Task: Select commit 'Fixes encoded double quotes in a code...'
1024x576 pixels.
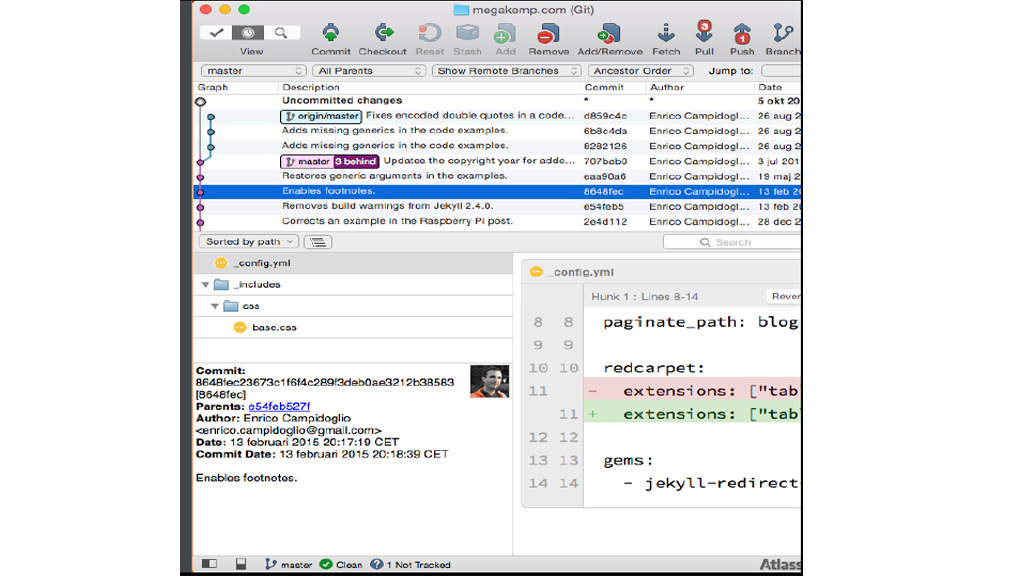Action: click(498, 116)
